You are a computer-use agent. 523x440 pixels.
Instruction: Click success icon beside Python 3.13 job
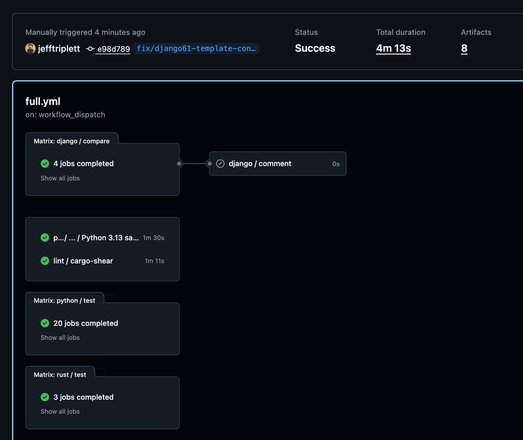coord(45,238)
